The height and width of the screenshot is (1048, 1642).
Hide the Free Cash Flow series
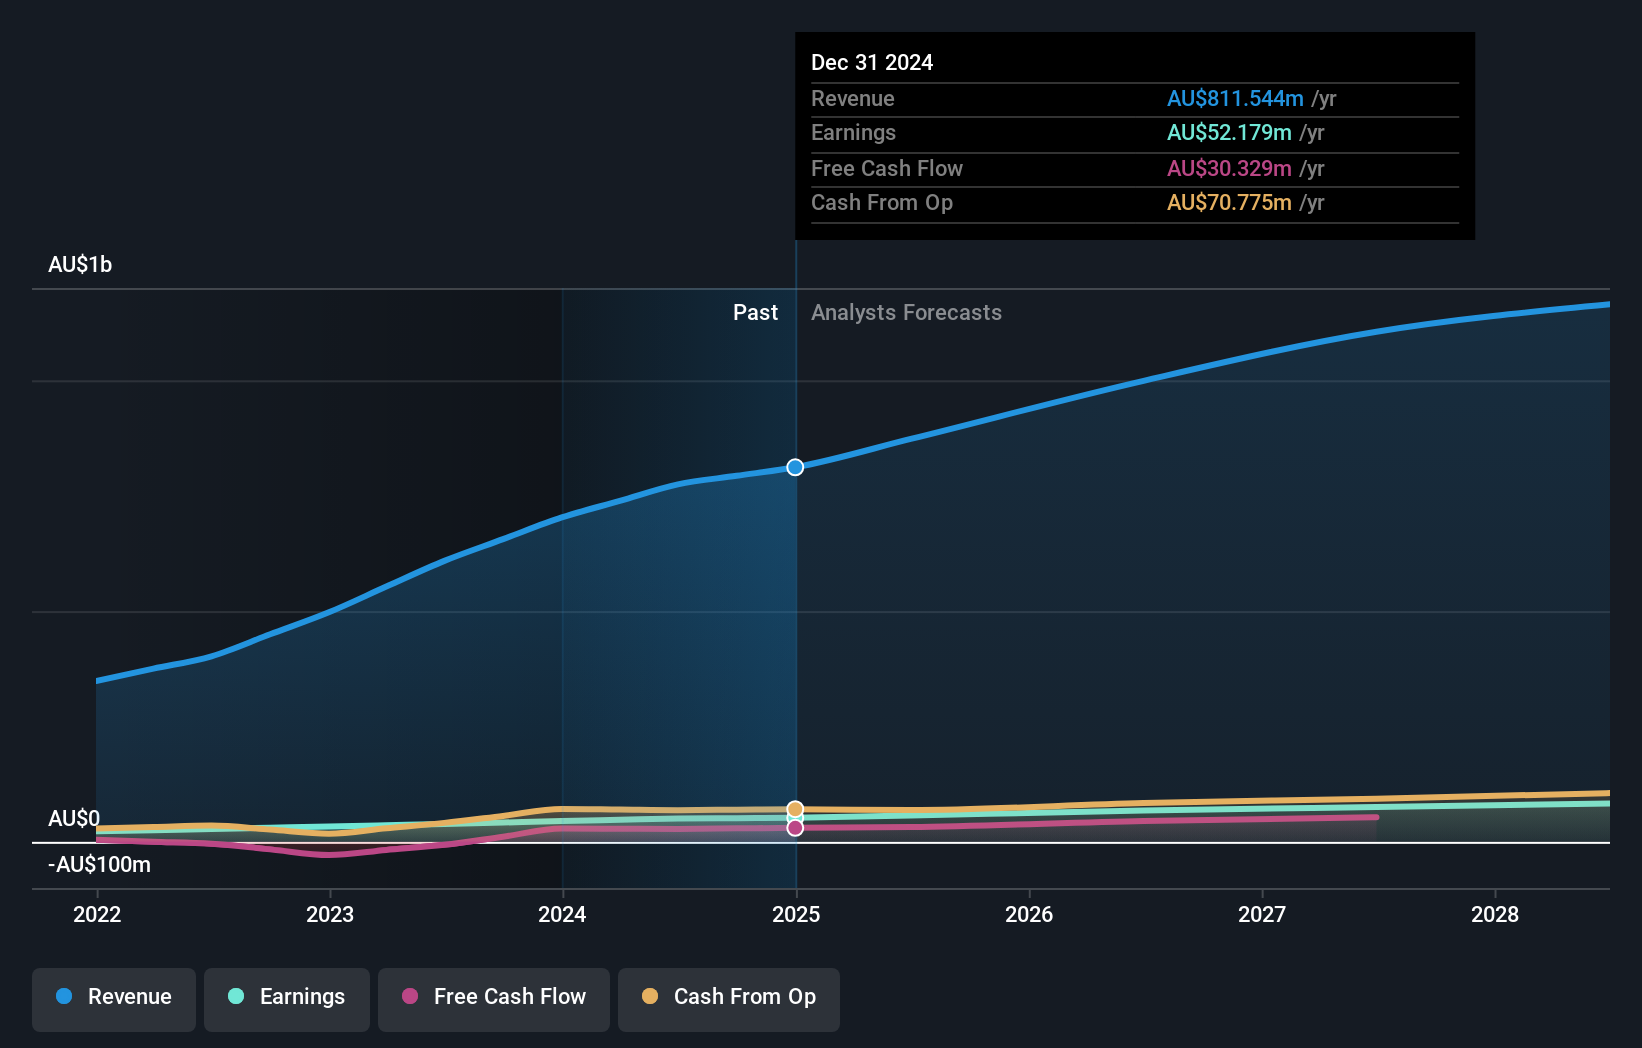(x=493, y=997)
